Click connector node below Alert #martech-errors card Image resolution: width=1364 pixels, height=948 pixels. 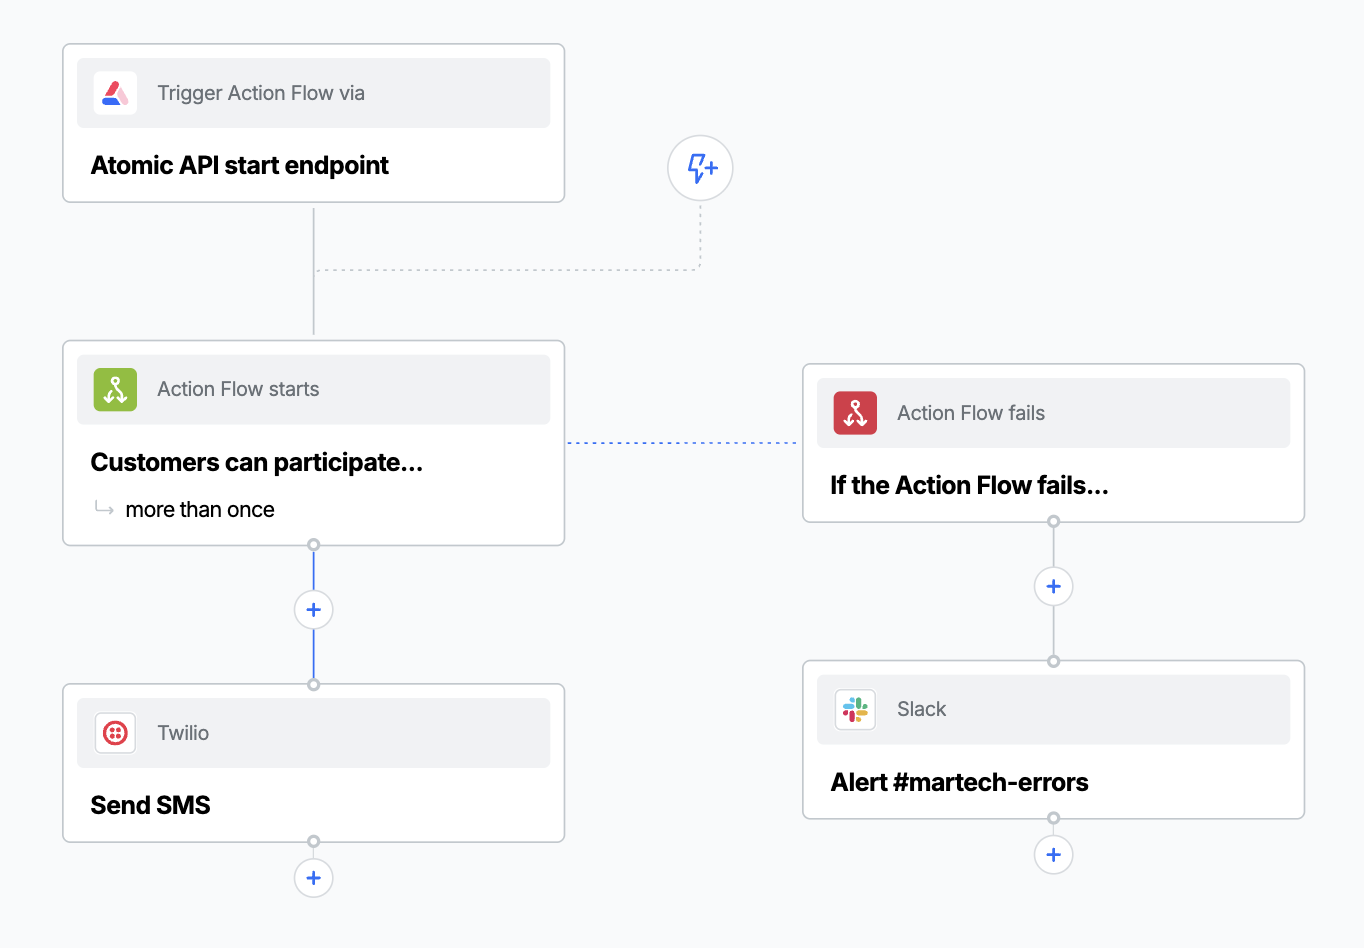click(1053, 818)
